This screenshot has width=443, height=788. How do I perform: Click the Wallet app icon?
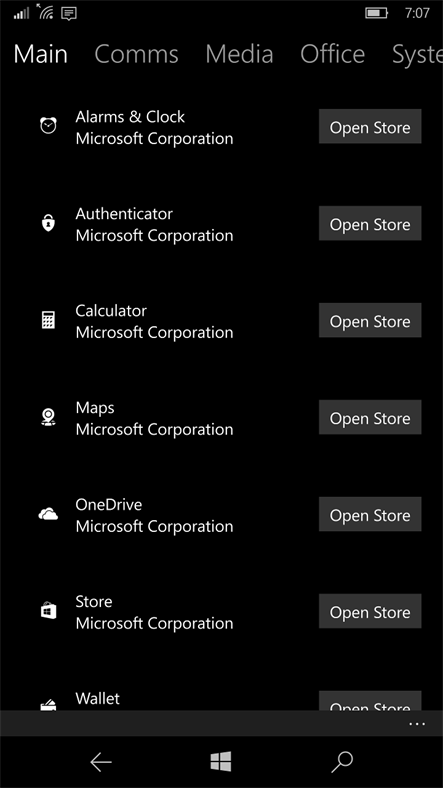(48, 705)
